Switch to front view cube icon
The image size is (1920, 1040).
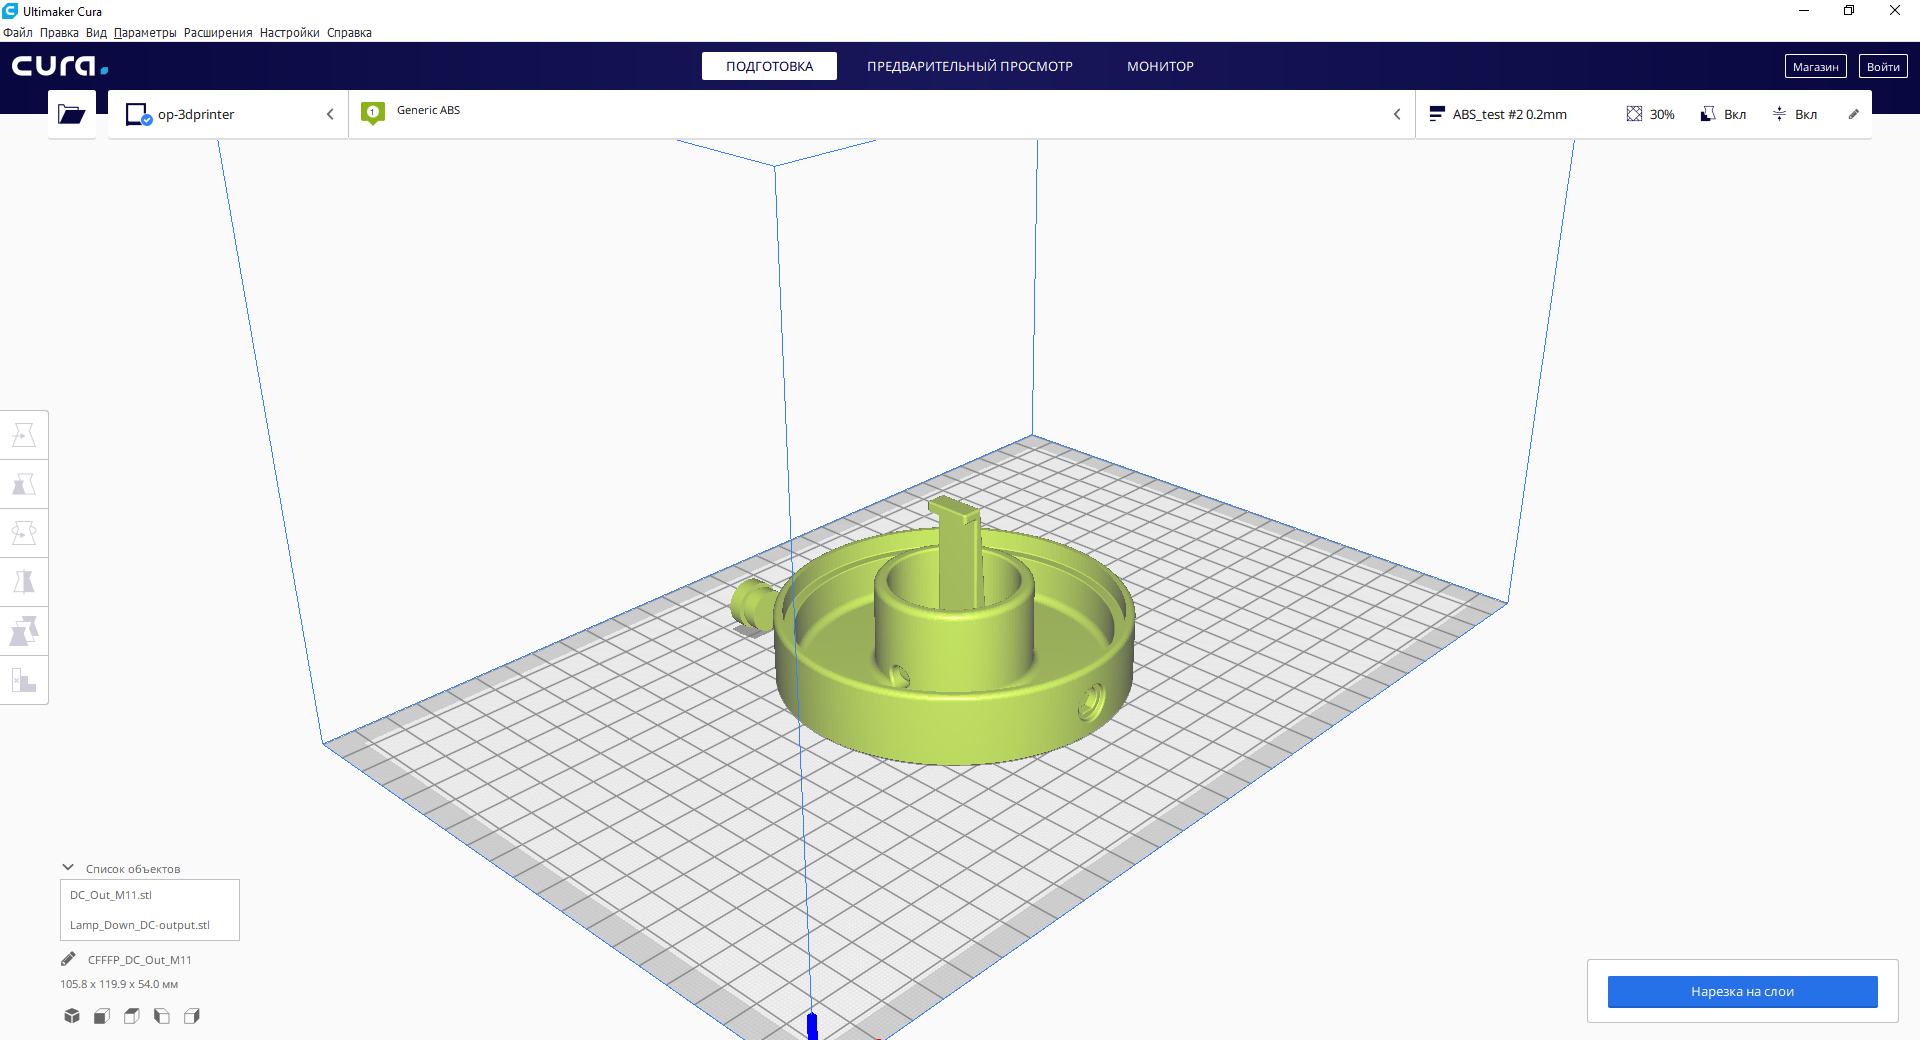[x=102, y=1016]
